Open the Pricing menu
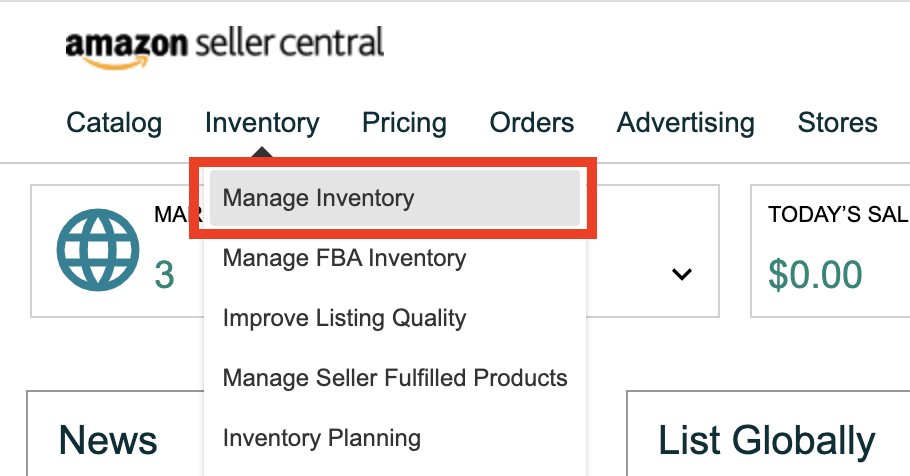 (x=404, y=123)
